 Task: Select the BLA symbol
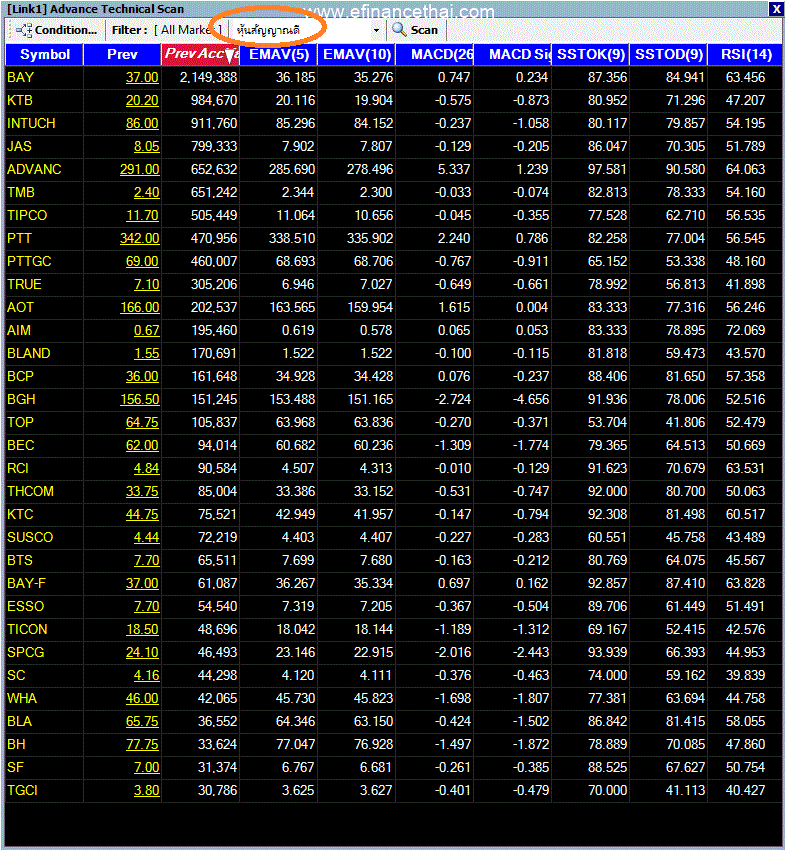coord(20,721)
